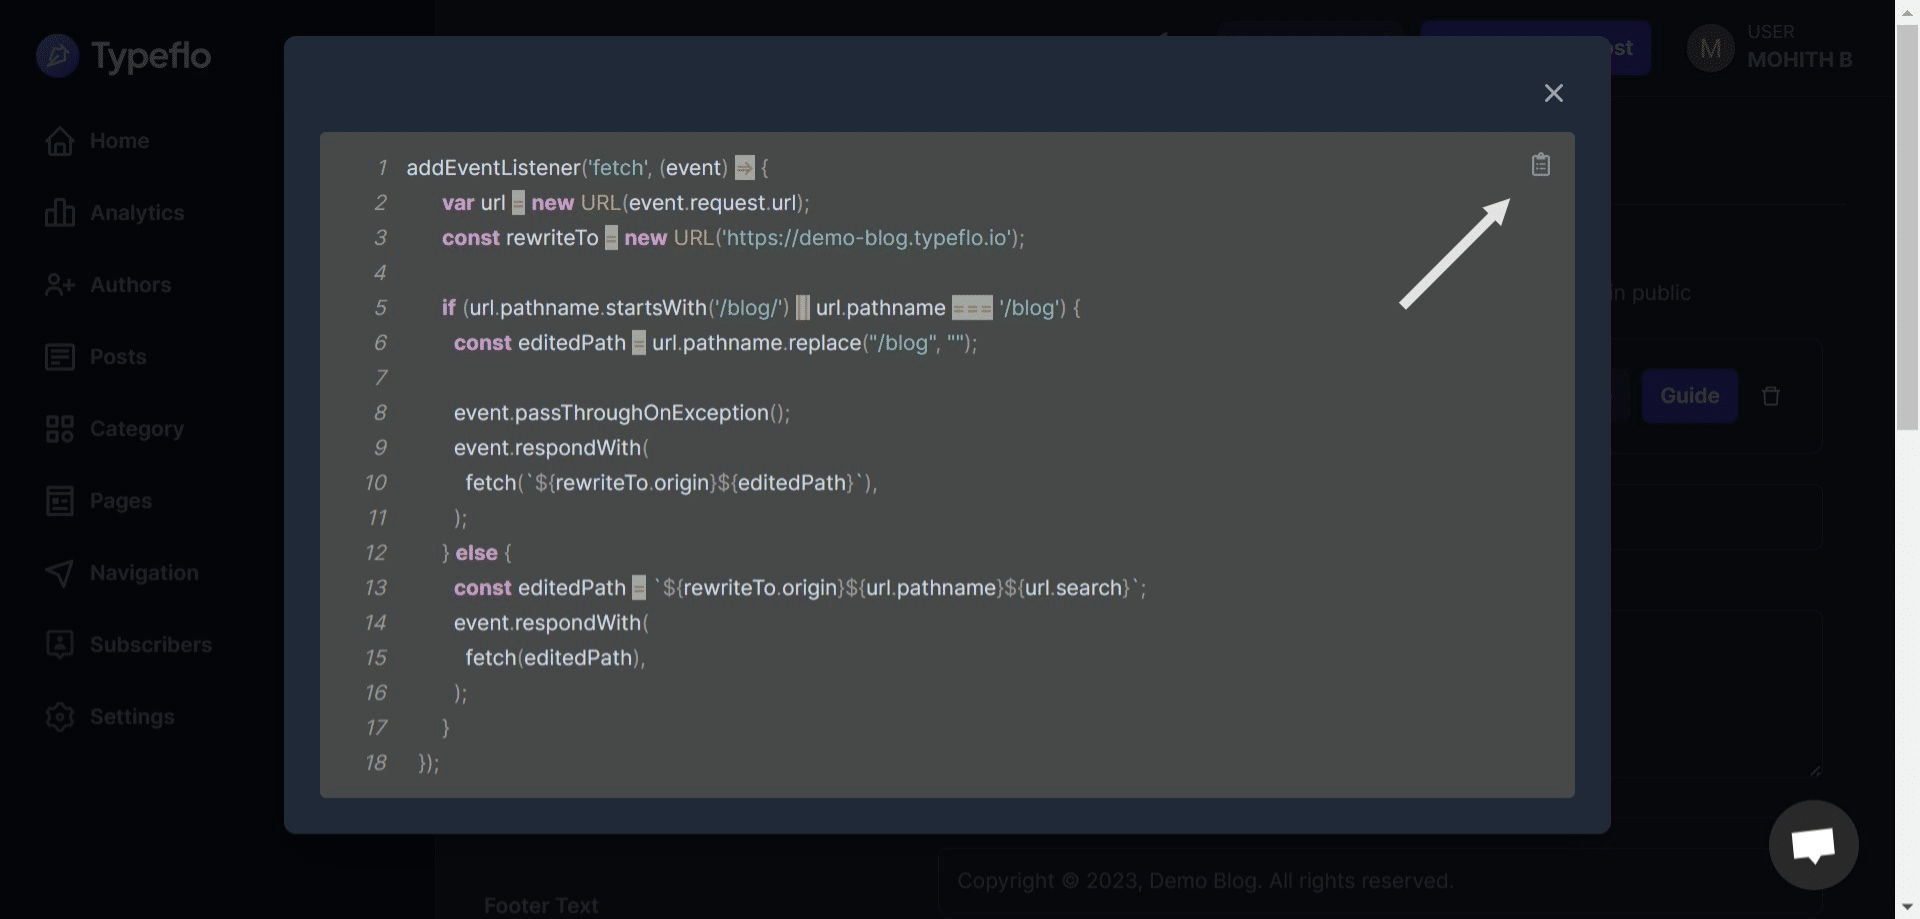Click the textarea resize handle

[1816, 770]
